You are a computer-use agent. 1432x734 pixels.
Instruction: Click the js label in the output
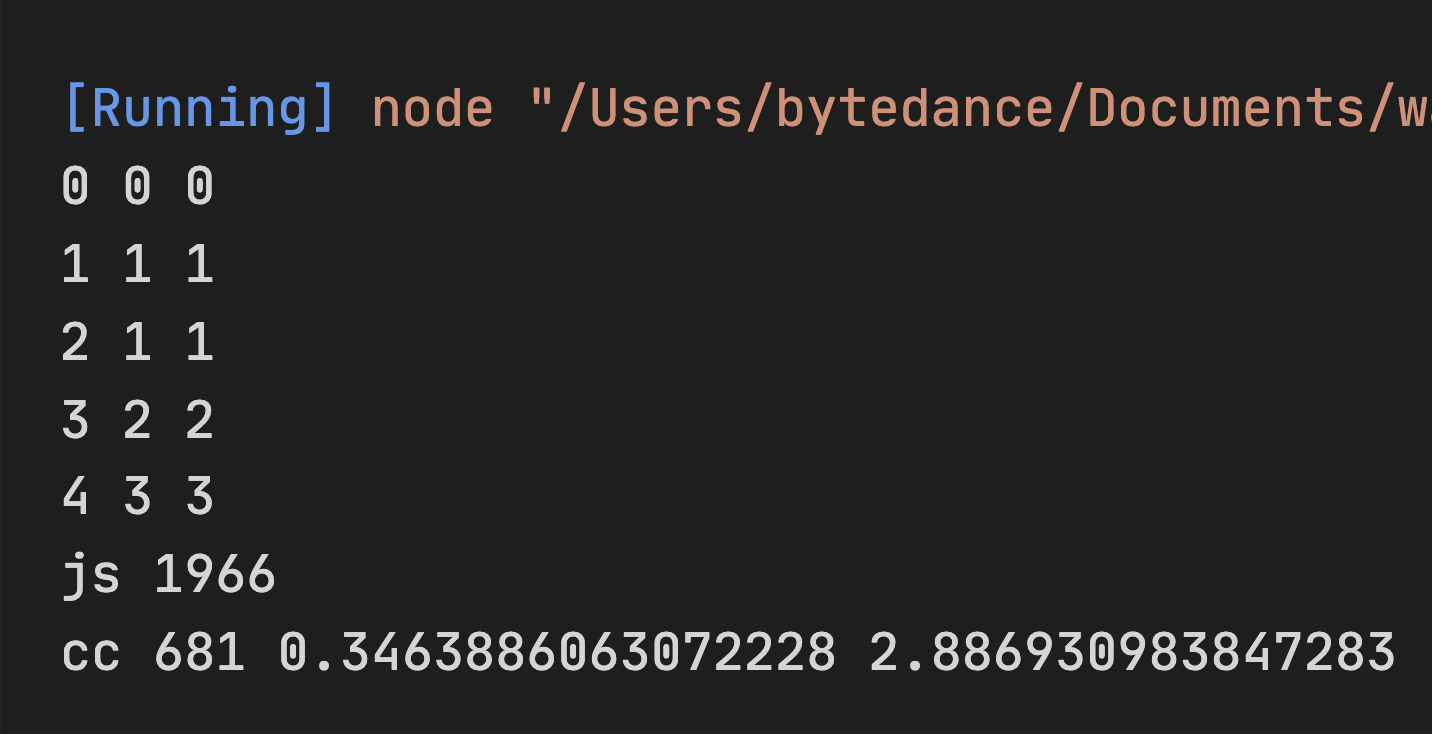(x=91, y=576)
